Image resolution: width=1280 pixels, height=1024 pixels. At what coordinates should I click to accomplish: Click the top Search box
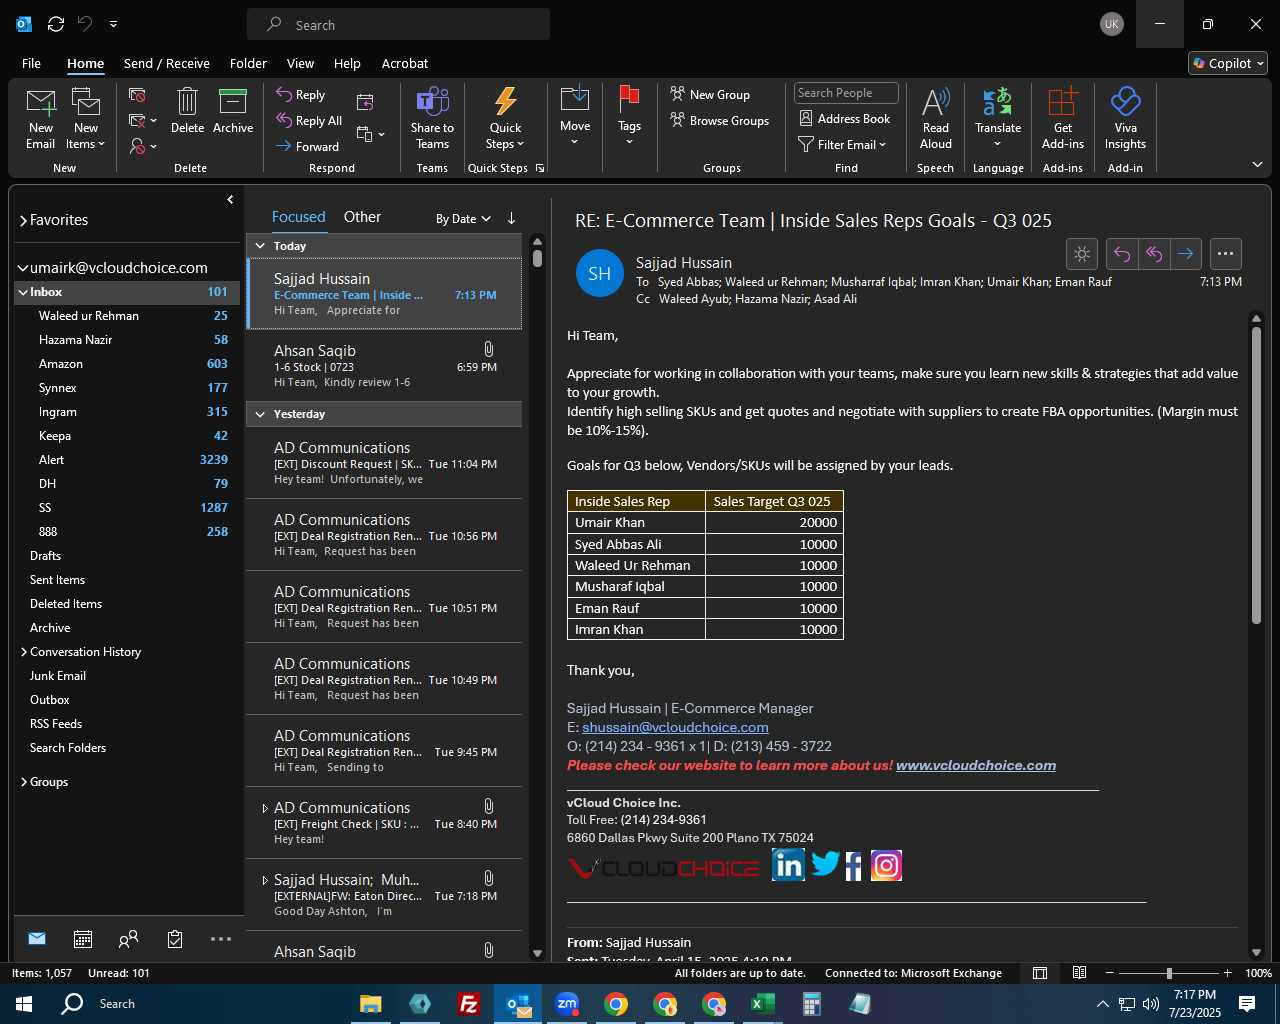click(398, 25)
